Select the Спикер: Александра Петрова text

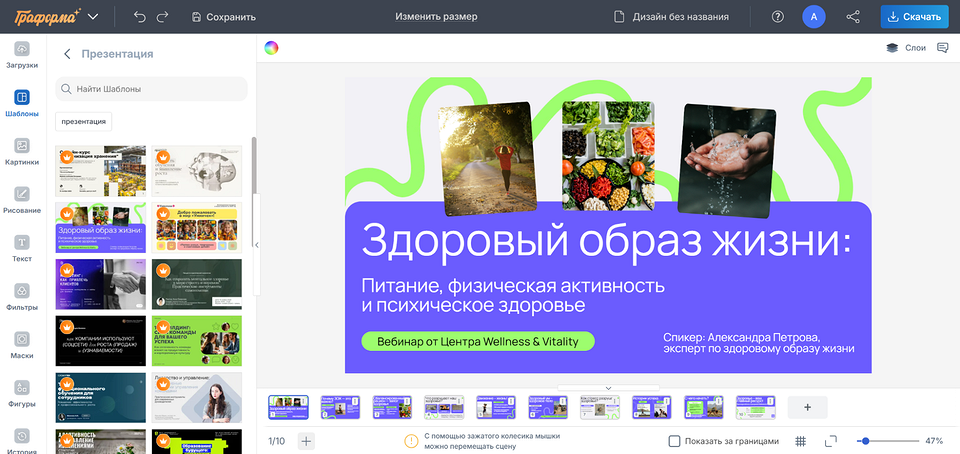[x=759, y=343]
